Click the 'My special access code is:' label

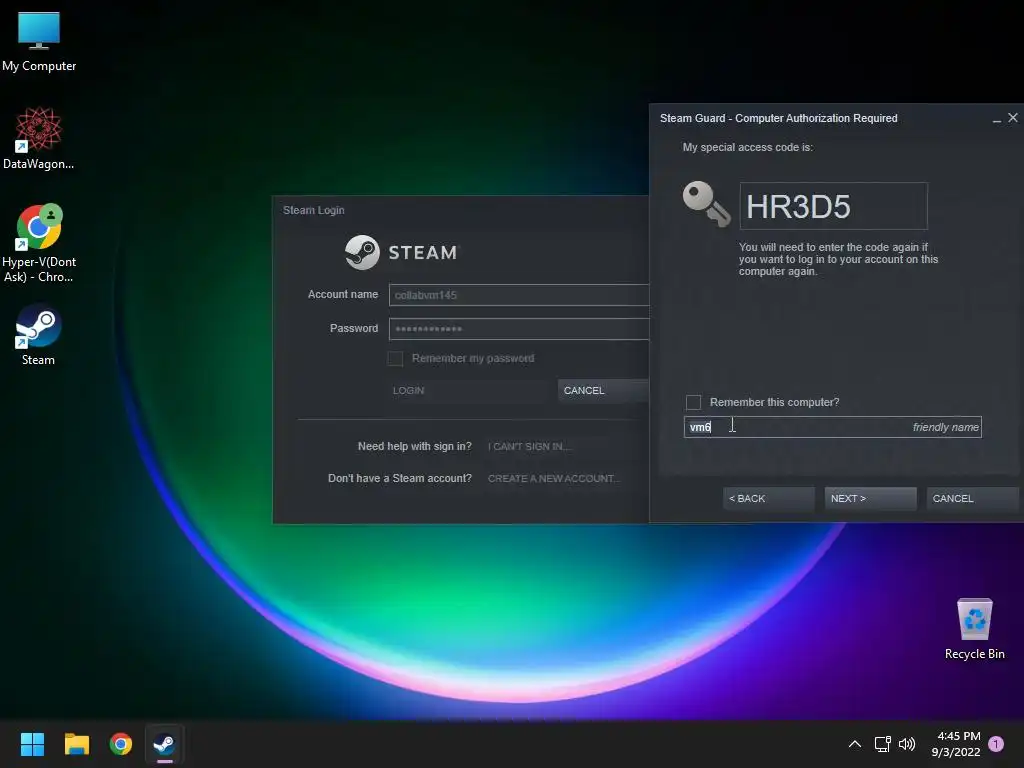click(748, 148)
